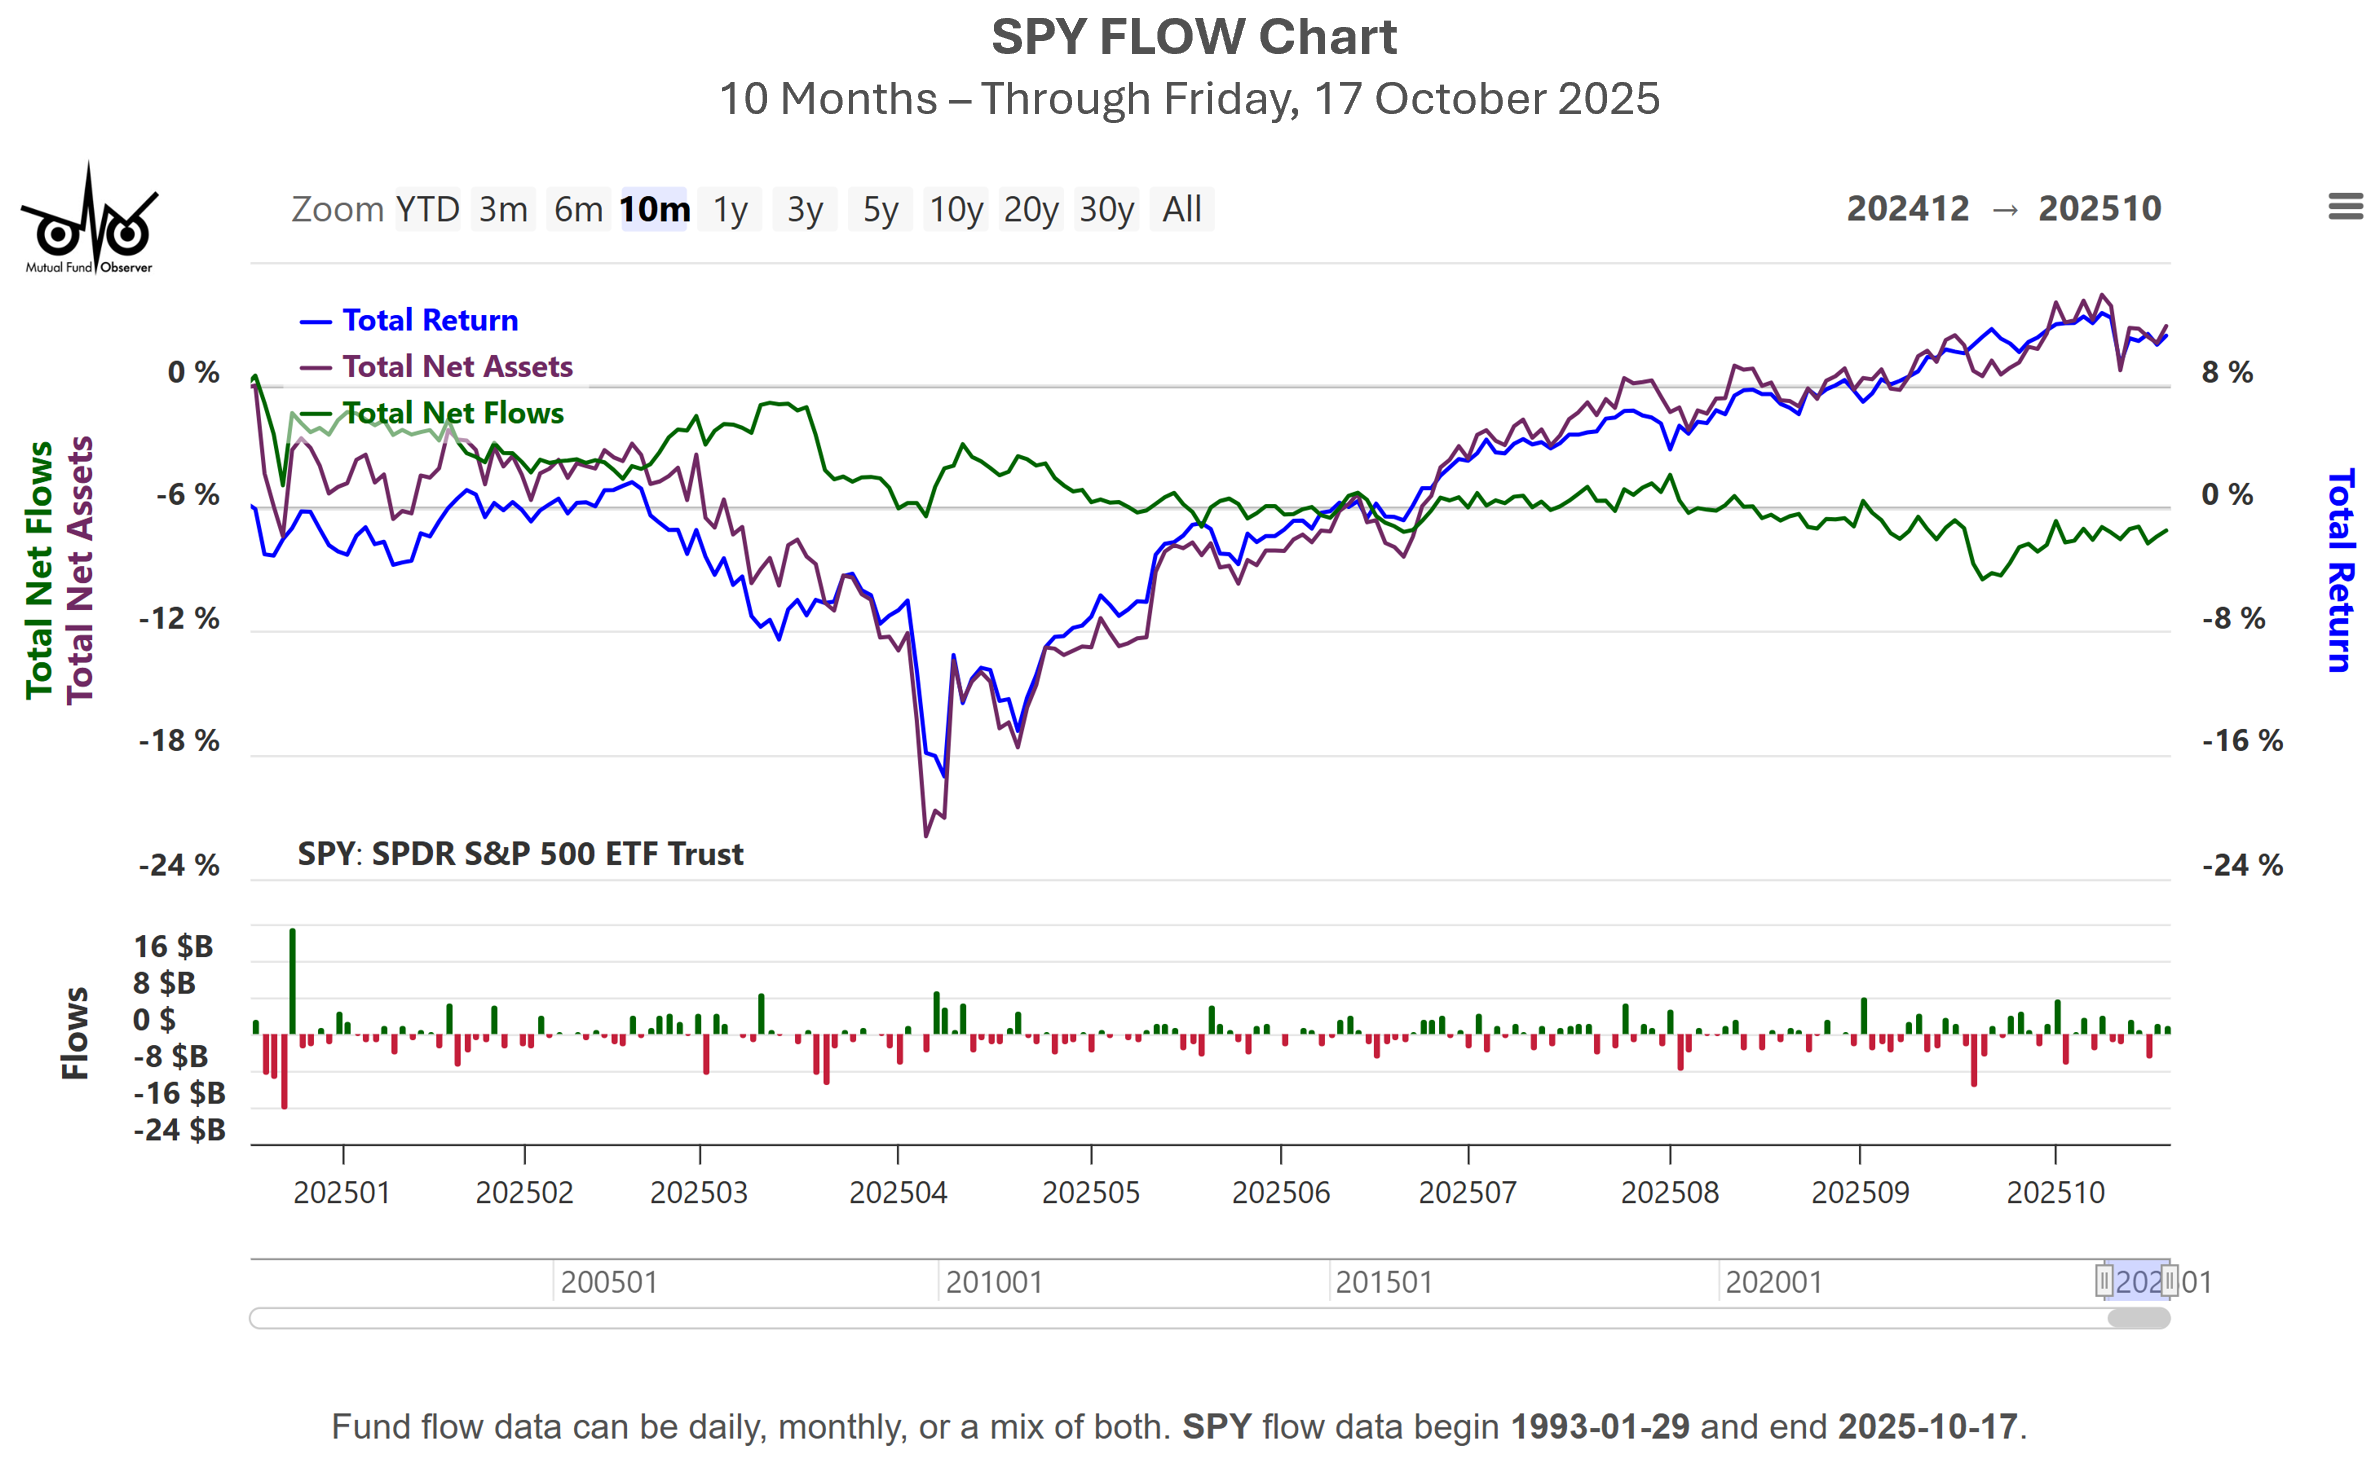The height and width of the screenshot is (1463, 2378).
Task: Open the chart hamburger context menu
Action: click(x=2344, y=207)
